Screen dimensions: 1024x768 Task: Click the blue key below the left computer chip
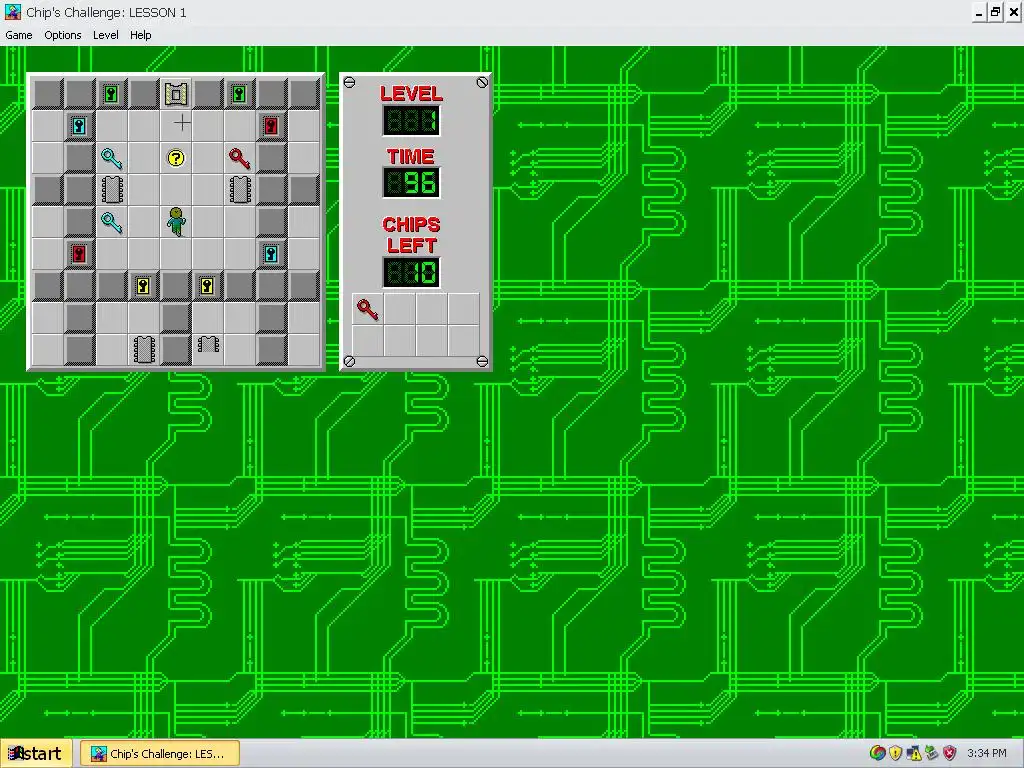[112, 221]
